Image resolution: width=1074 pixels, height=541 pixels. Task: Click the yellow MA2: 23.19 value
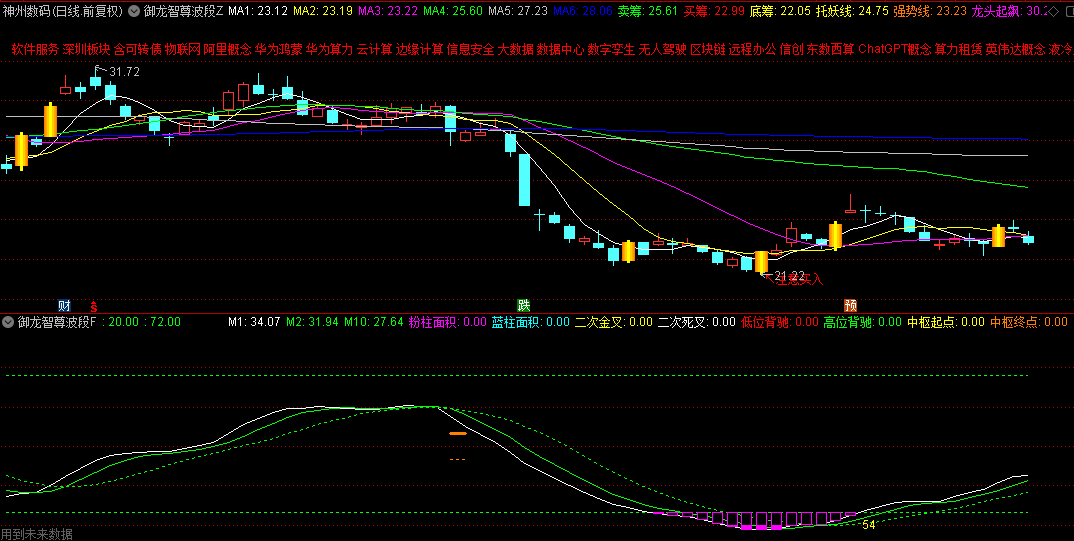323,11
